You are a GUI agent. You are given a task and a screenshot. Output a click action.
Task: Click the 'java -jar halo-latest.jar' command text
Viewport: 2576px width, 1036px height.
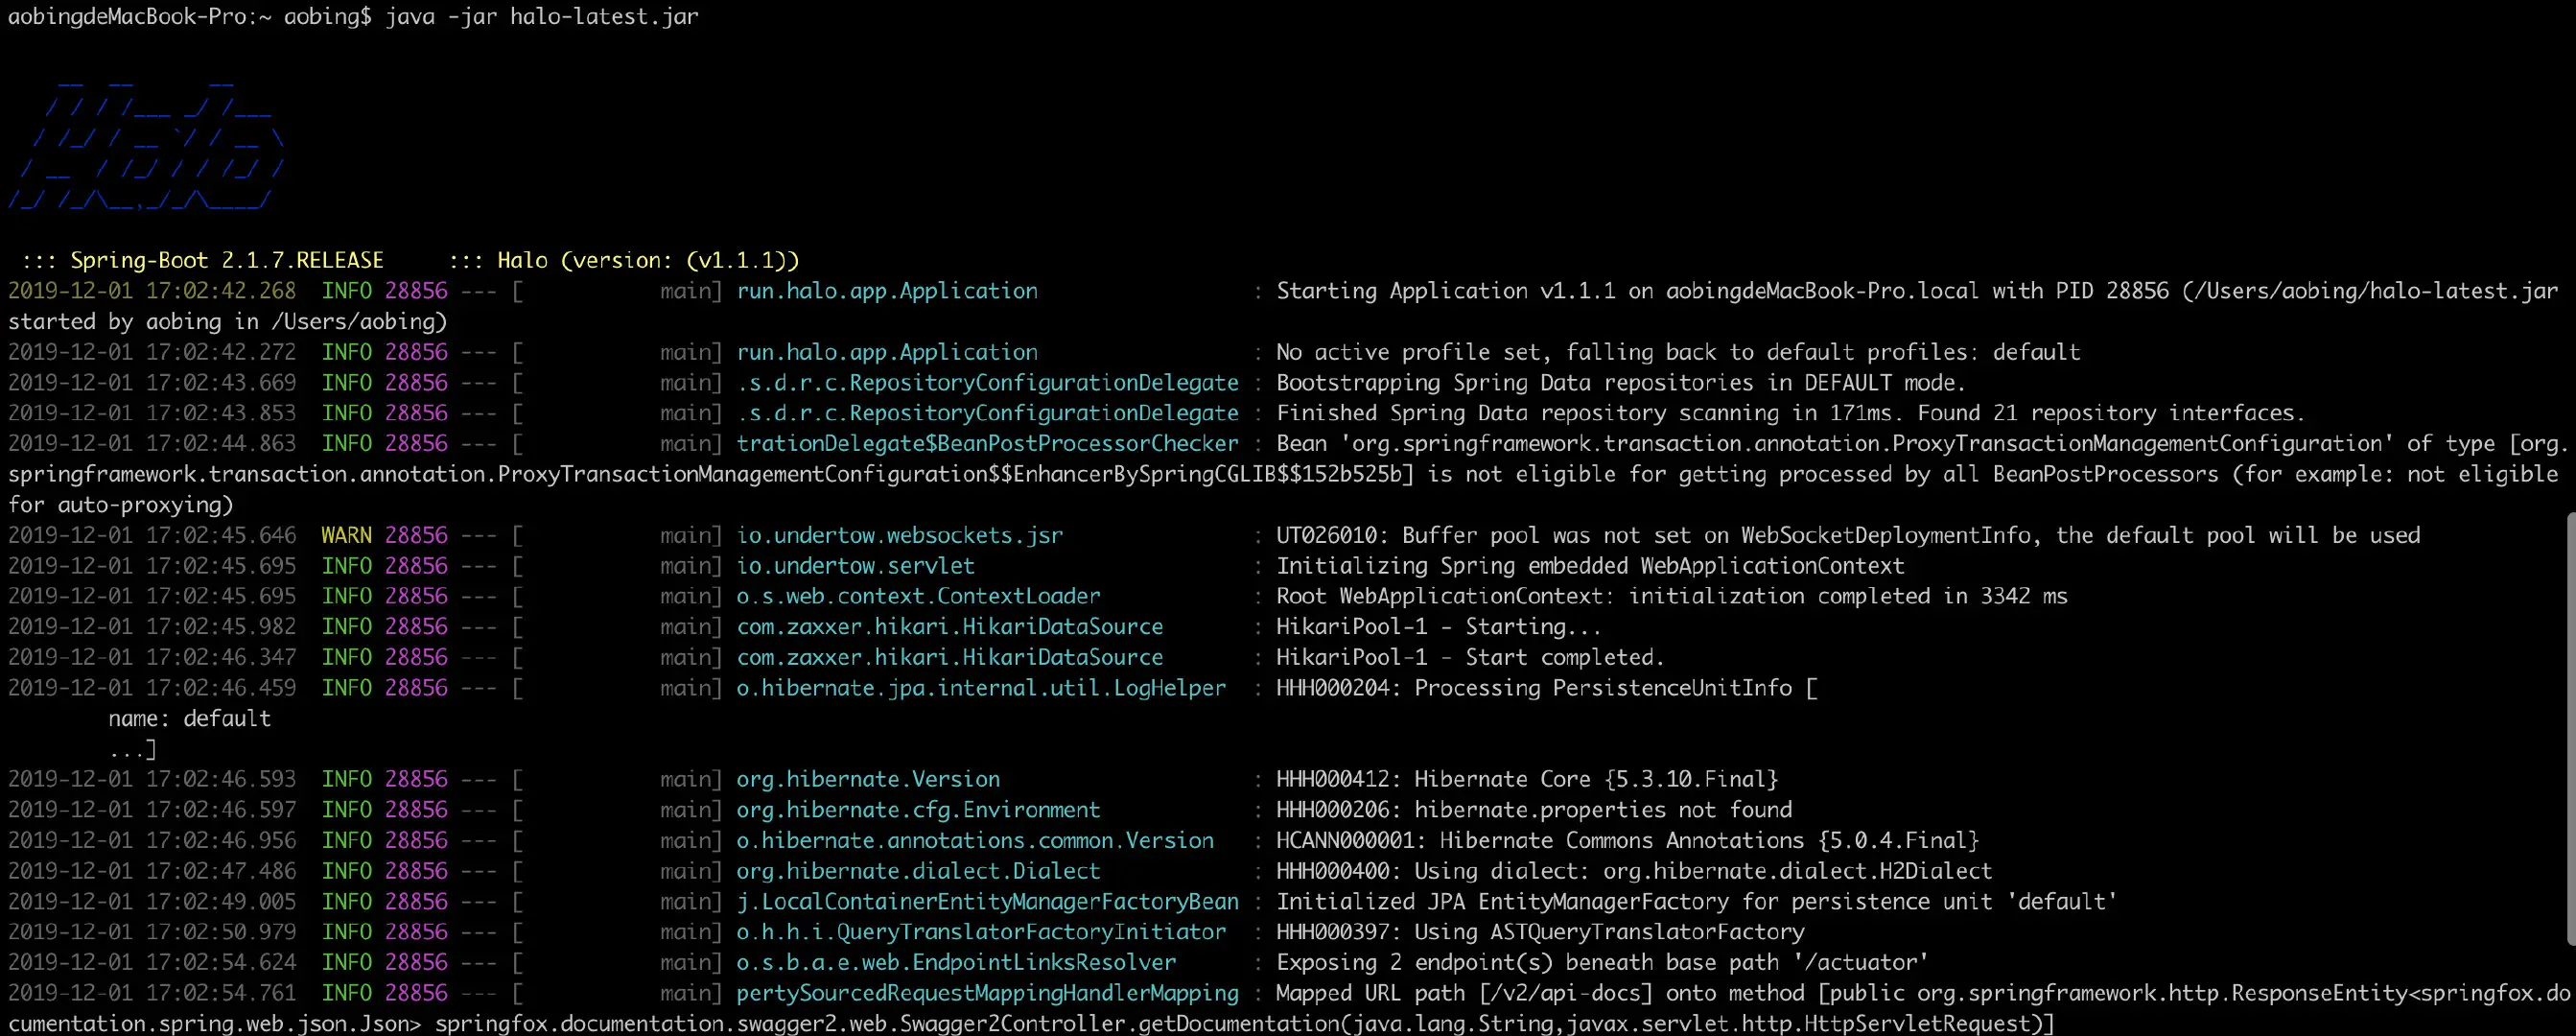pyautogui.click(x=541, y=17)
